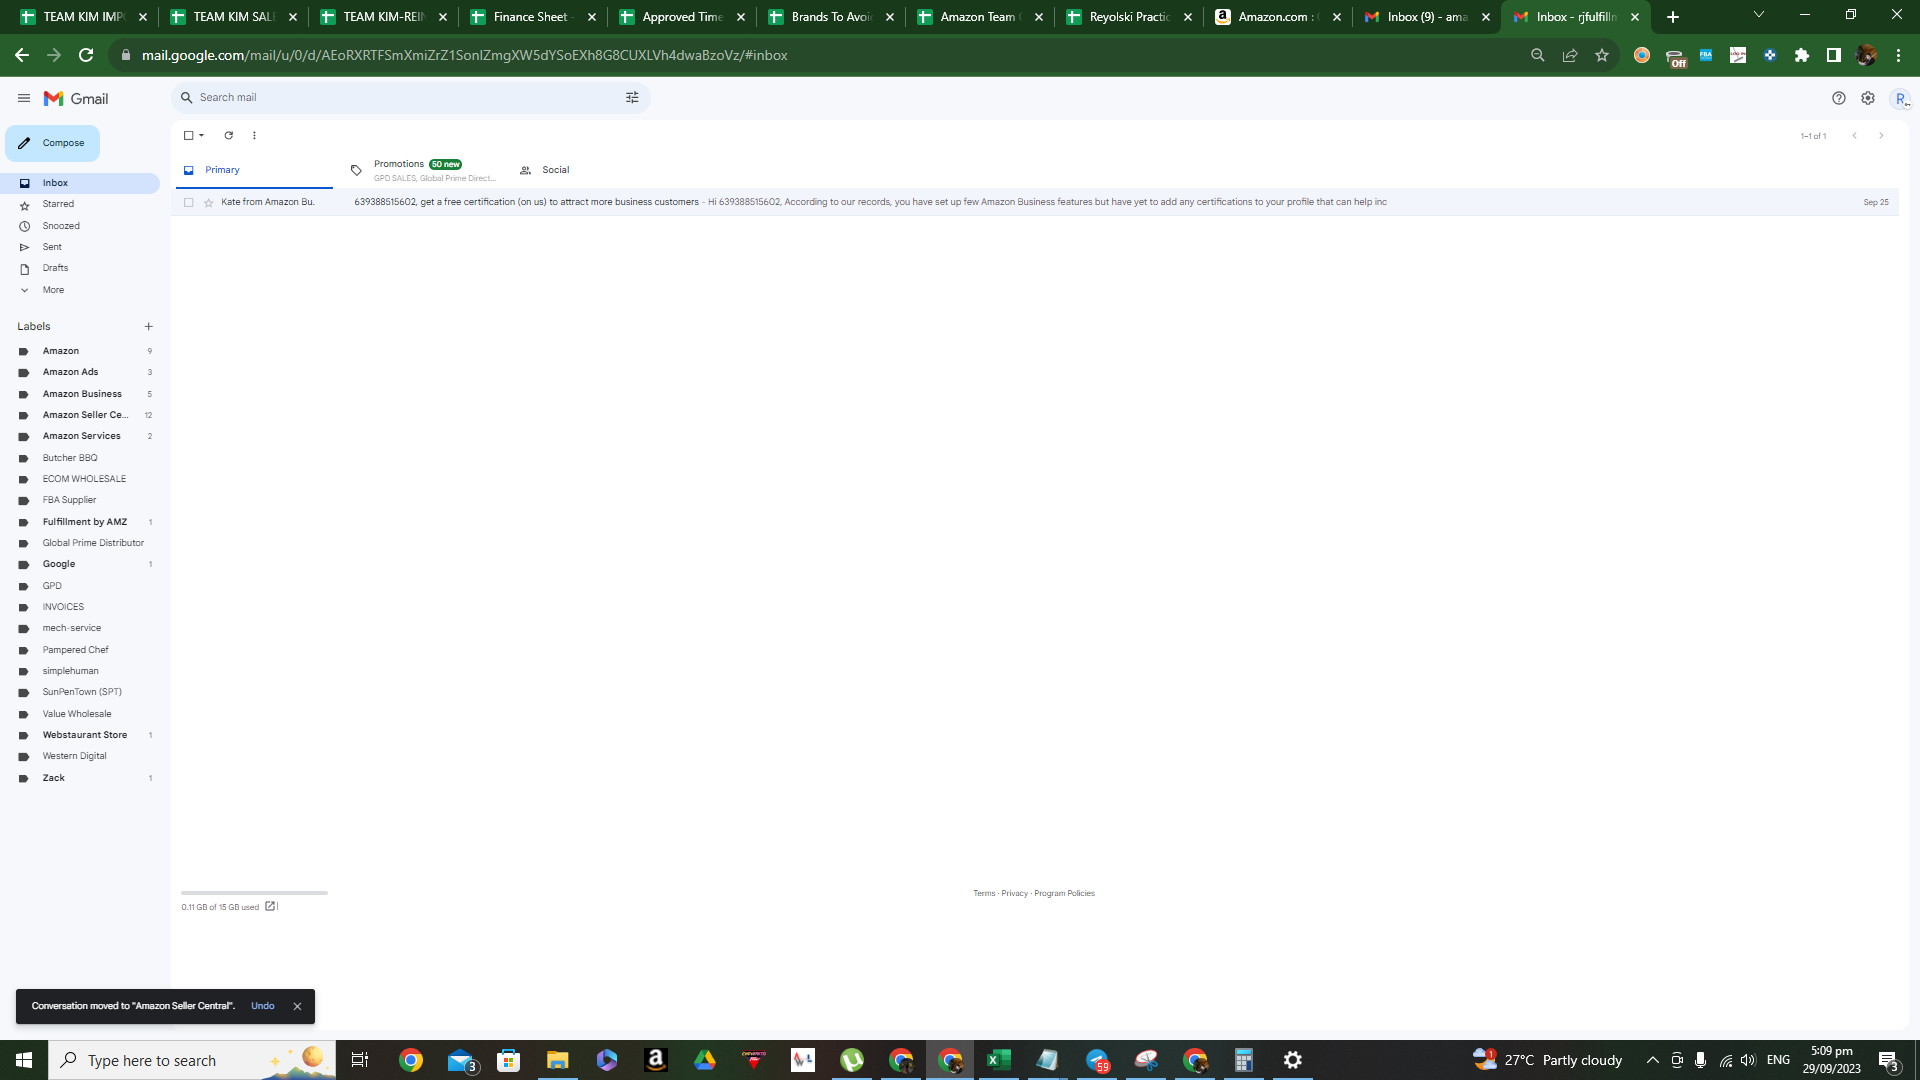Open the Chrome tab search dropdown
This screenshot has height=1080, width=1920.
click(1759, 15)
